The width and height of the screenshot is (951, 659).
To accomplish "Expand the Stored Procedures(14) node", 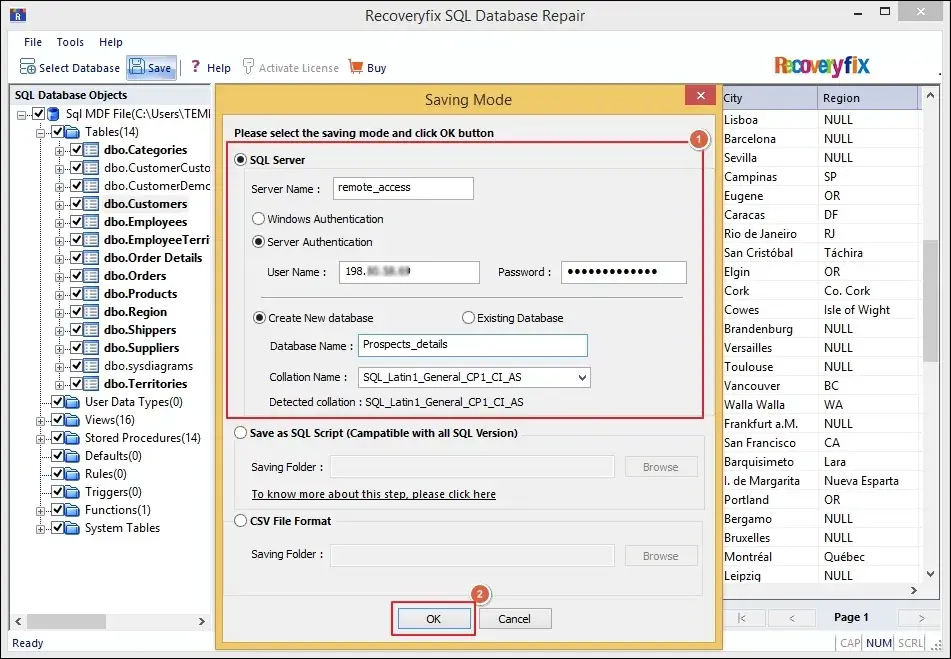I will [41, 439].
